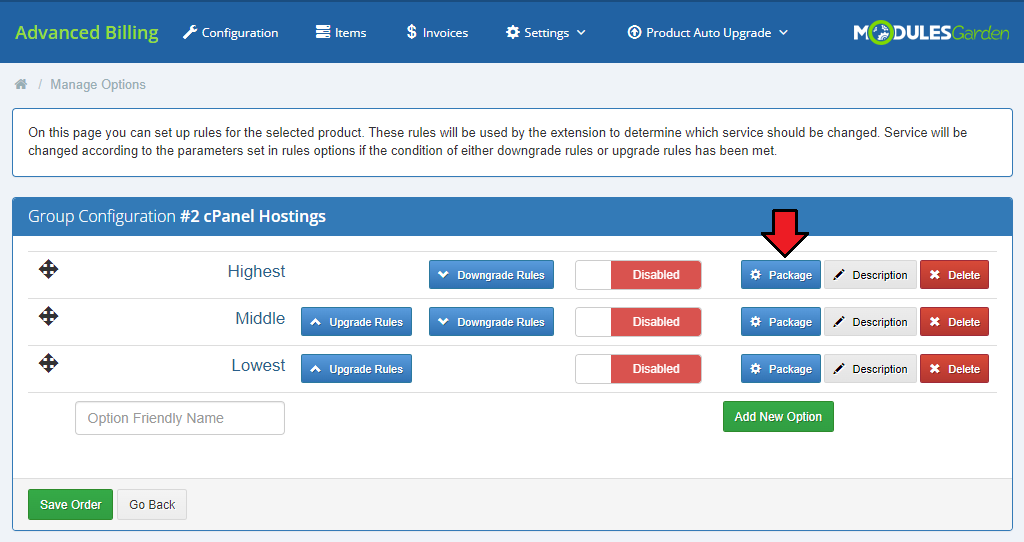1024x542 pixels.
Task: Open Upgrade Rules for the Middle option
Action: (x=357, y=322)
